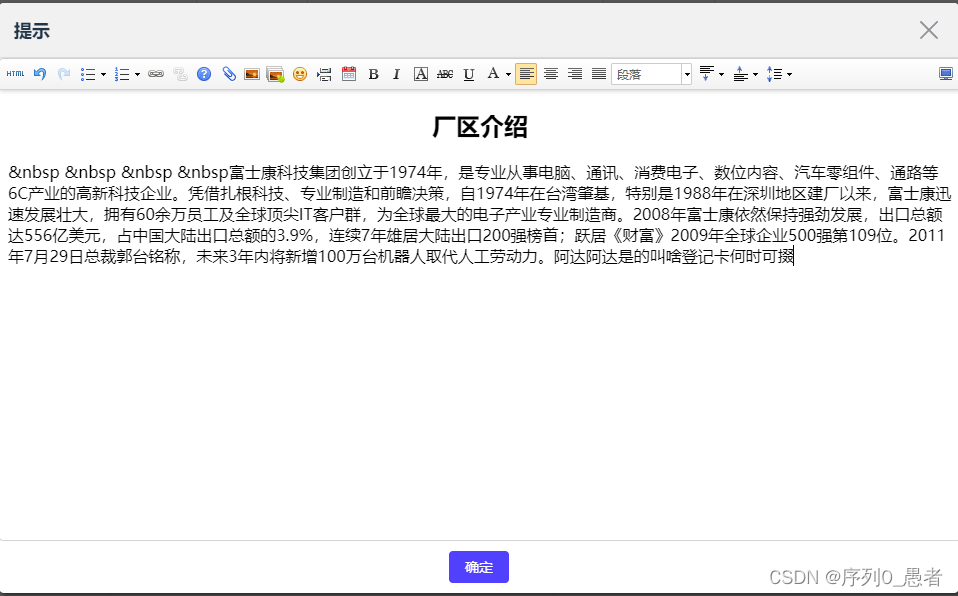Open the insert date calendar tool
Image resolution: width=958 pixels, height=596 pixels.
click(x=348, y=73)
